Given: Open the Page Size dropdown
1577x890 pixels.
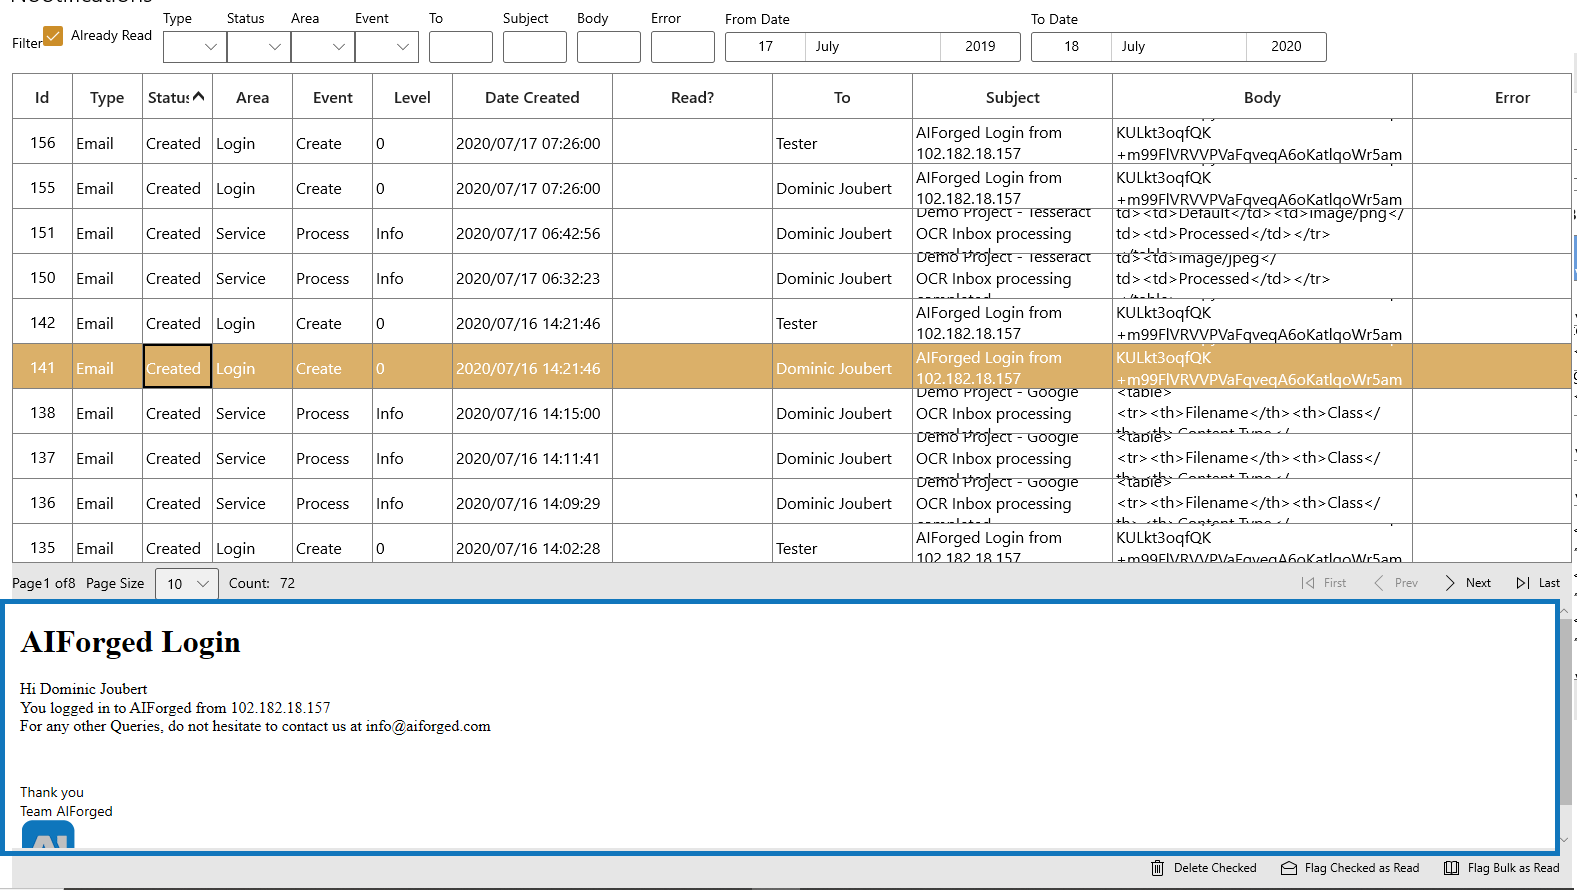Looking at the screenshot, I should click(187, 584).
